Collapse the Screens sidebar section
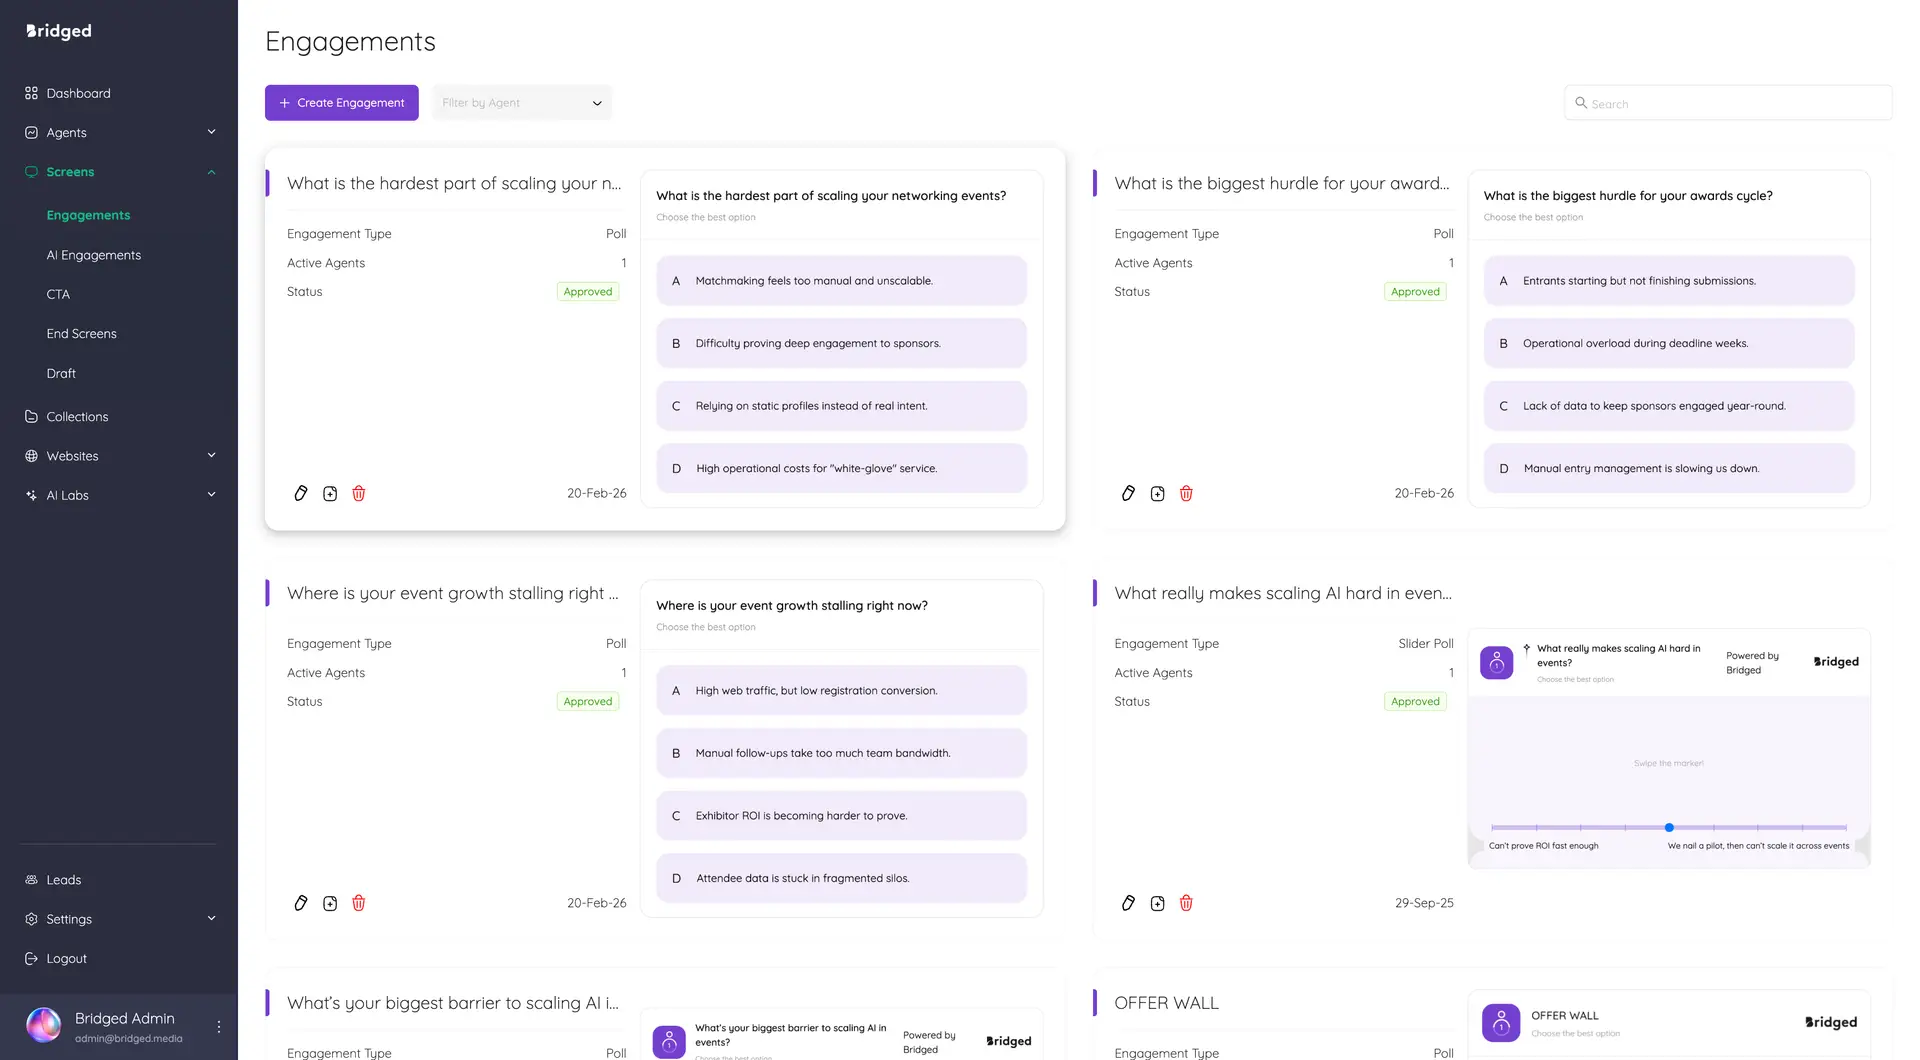 [211, 171]
